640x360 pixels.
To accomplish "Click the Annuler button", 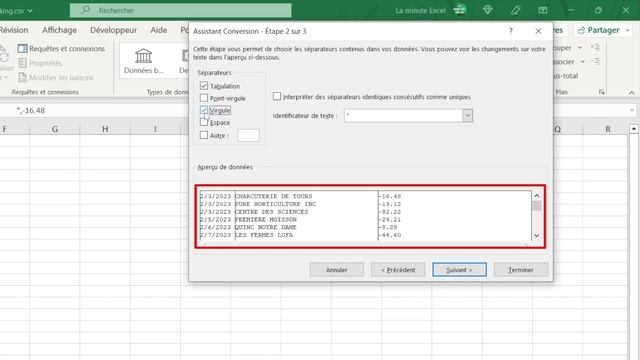I will pyautogui.click(x=337, y=270).
